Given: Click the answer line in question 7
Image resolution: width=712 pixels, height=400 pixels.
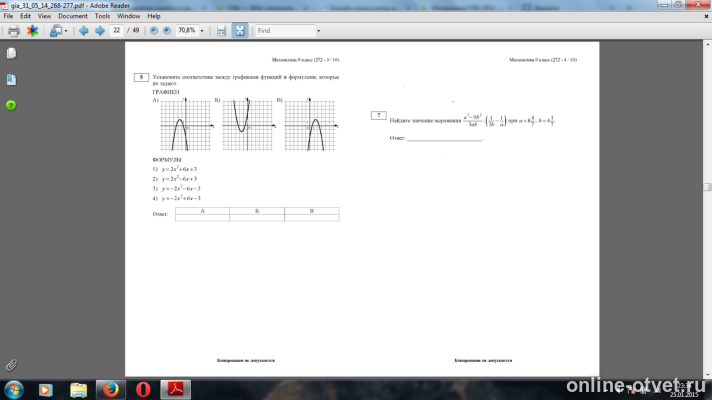Looking at the screenshot, I should pos(445,138).
